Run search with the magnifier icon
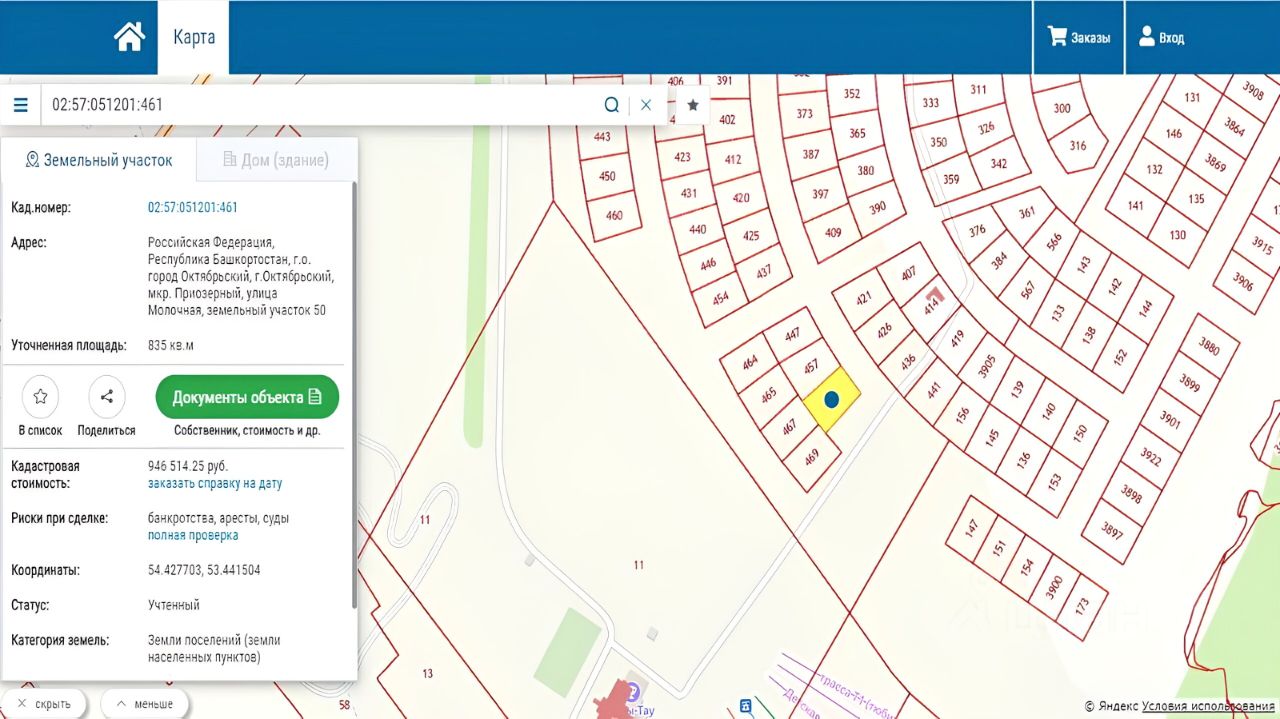The width and height of the screenshot is (1280, 719). pos(612,104)
